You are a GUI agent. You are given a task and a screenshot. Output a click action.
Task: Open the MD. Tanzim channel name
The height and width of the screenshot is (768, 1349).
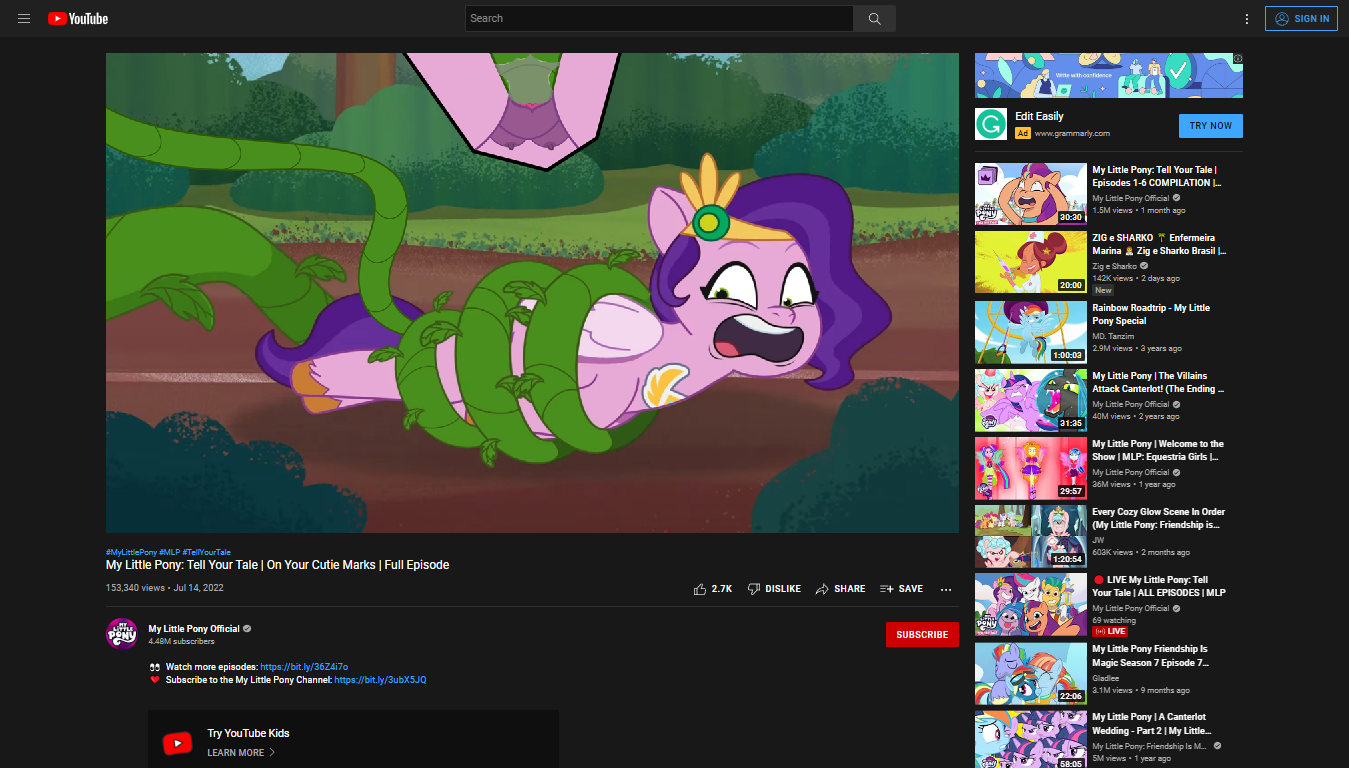point(1114,335)
